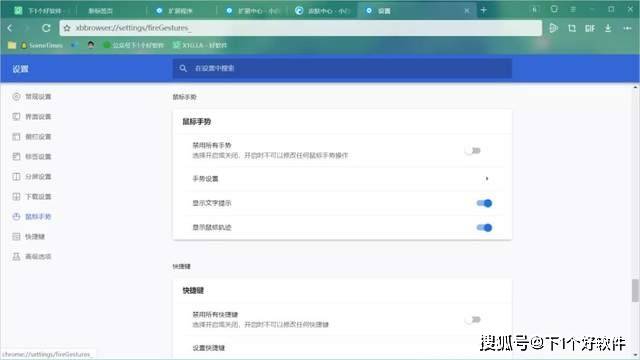Click the vertical scrollbar thumb
Image resolution: width=640 pixels, height=360 pixels.
[635, 291]
